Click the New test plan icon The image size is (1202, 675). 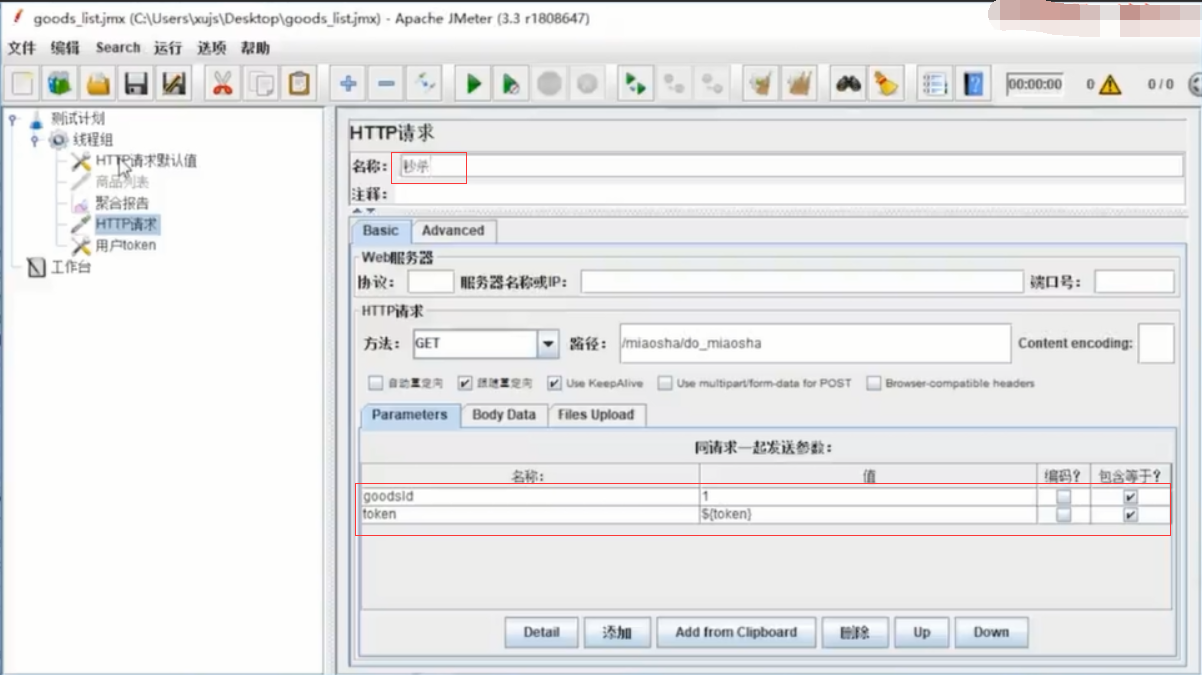(x=23, y=84)
